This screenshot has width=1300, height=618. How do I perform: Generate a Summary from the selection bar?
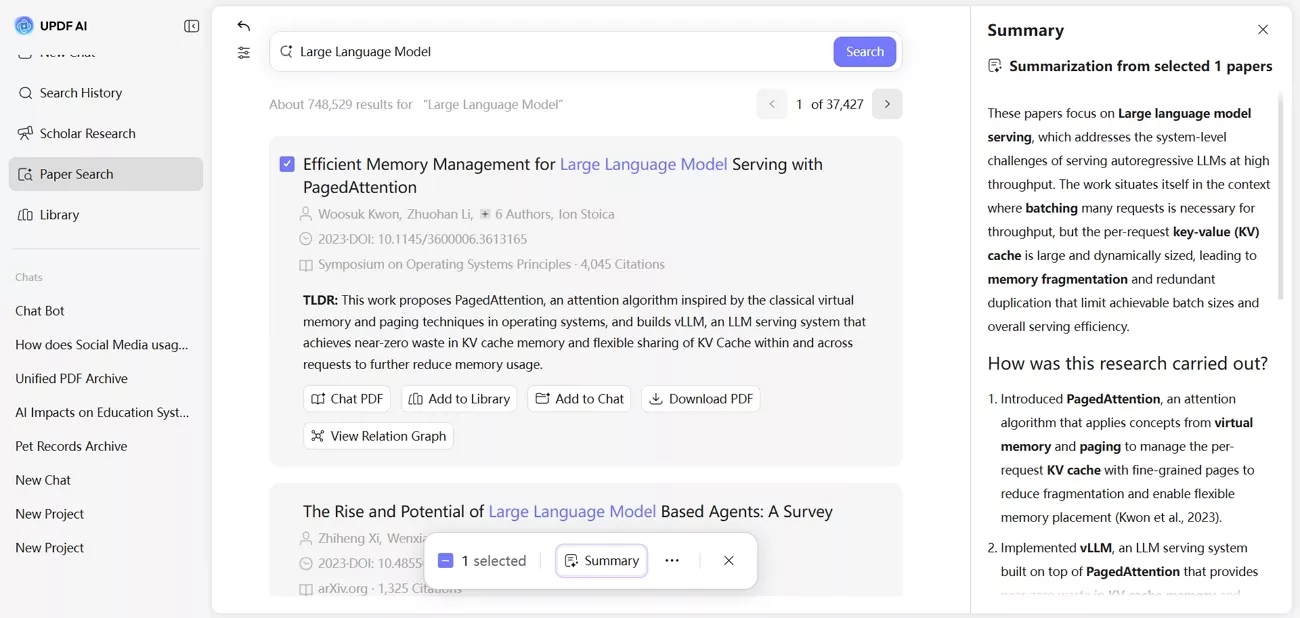[601, 560]
